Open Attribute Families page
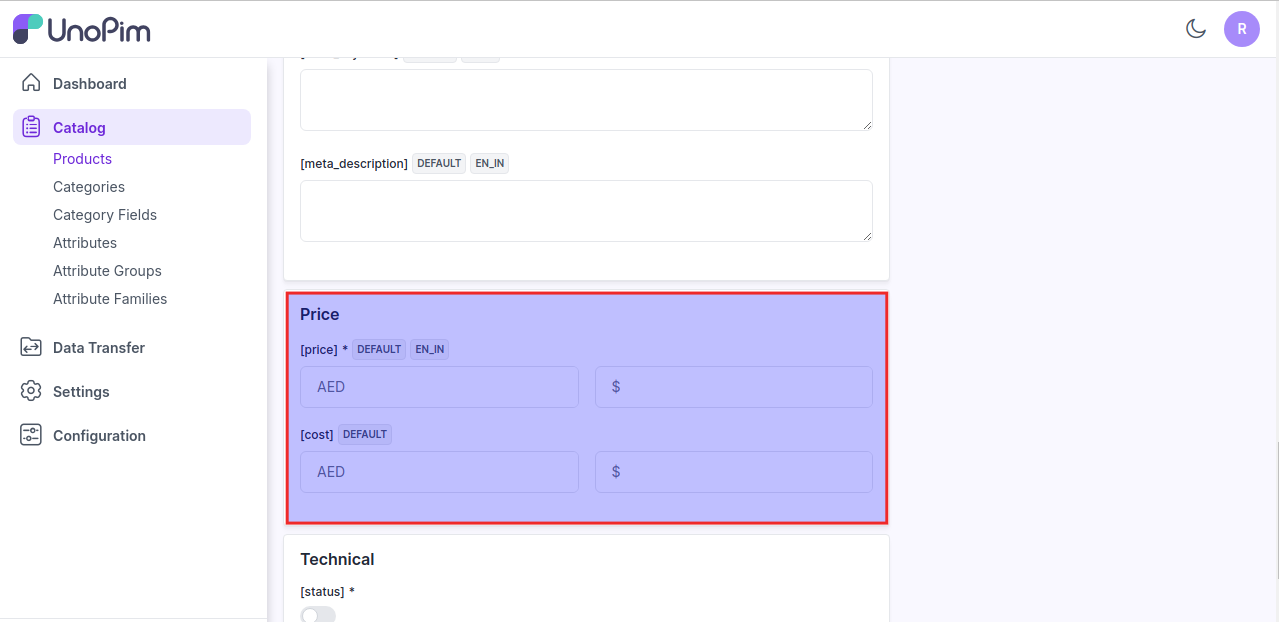The width and height of the screenshot is (1279, 622). tap(110, 299)
